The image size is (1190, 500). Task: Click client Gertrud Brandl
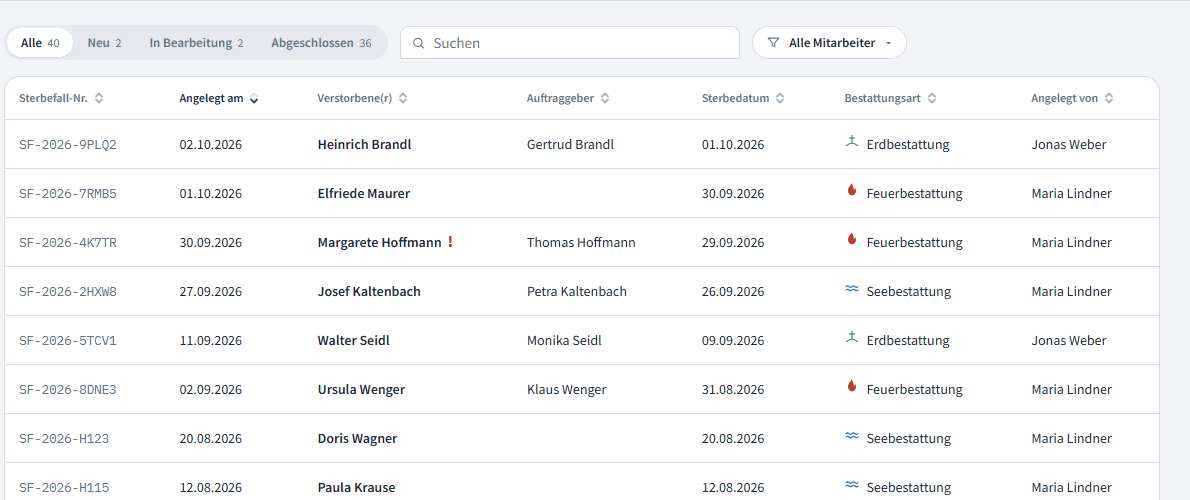click(570, 144)
